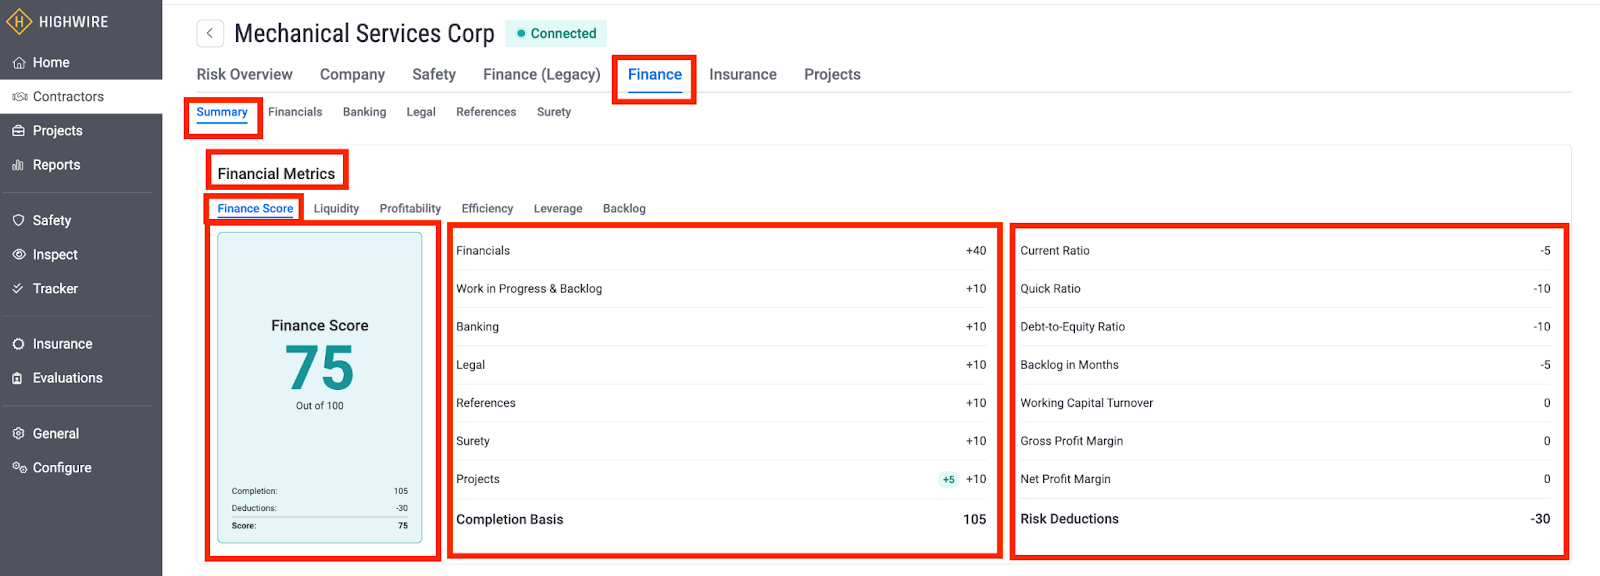View the Backlog metrics tab
The image size is (1600, 576).
(624, 209)
